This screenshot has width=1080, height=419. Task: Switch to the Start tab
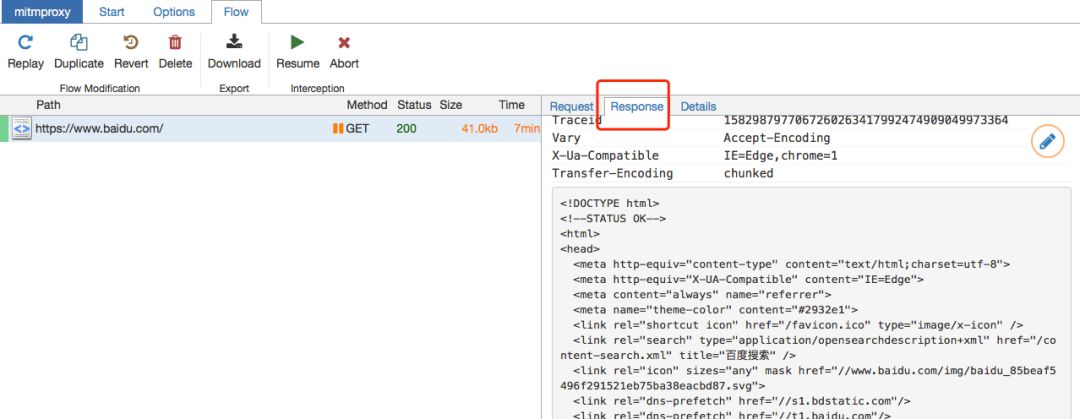tap(112, 12)
